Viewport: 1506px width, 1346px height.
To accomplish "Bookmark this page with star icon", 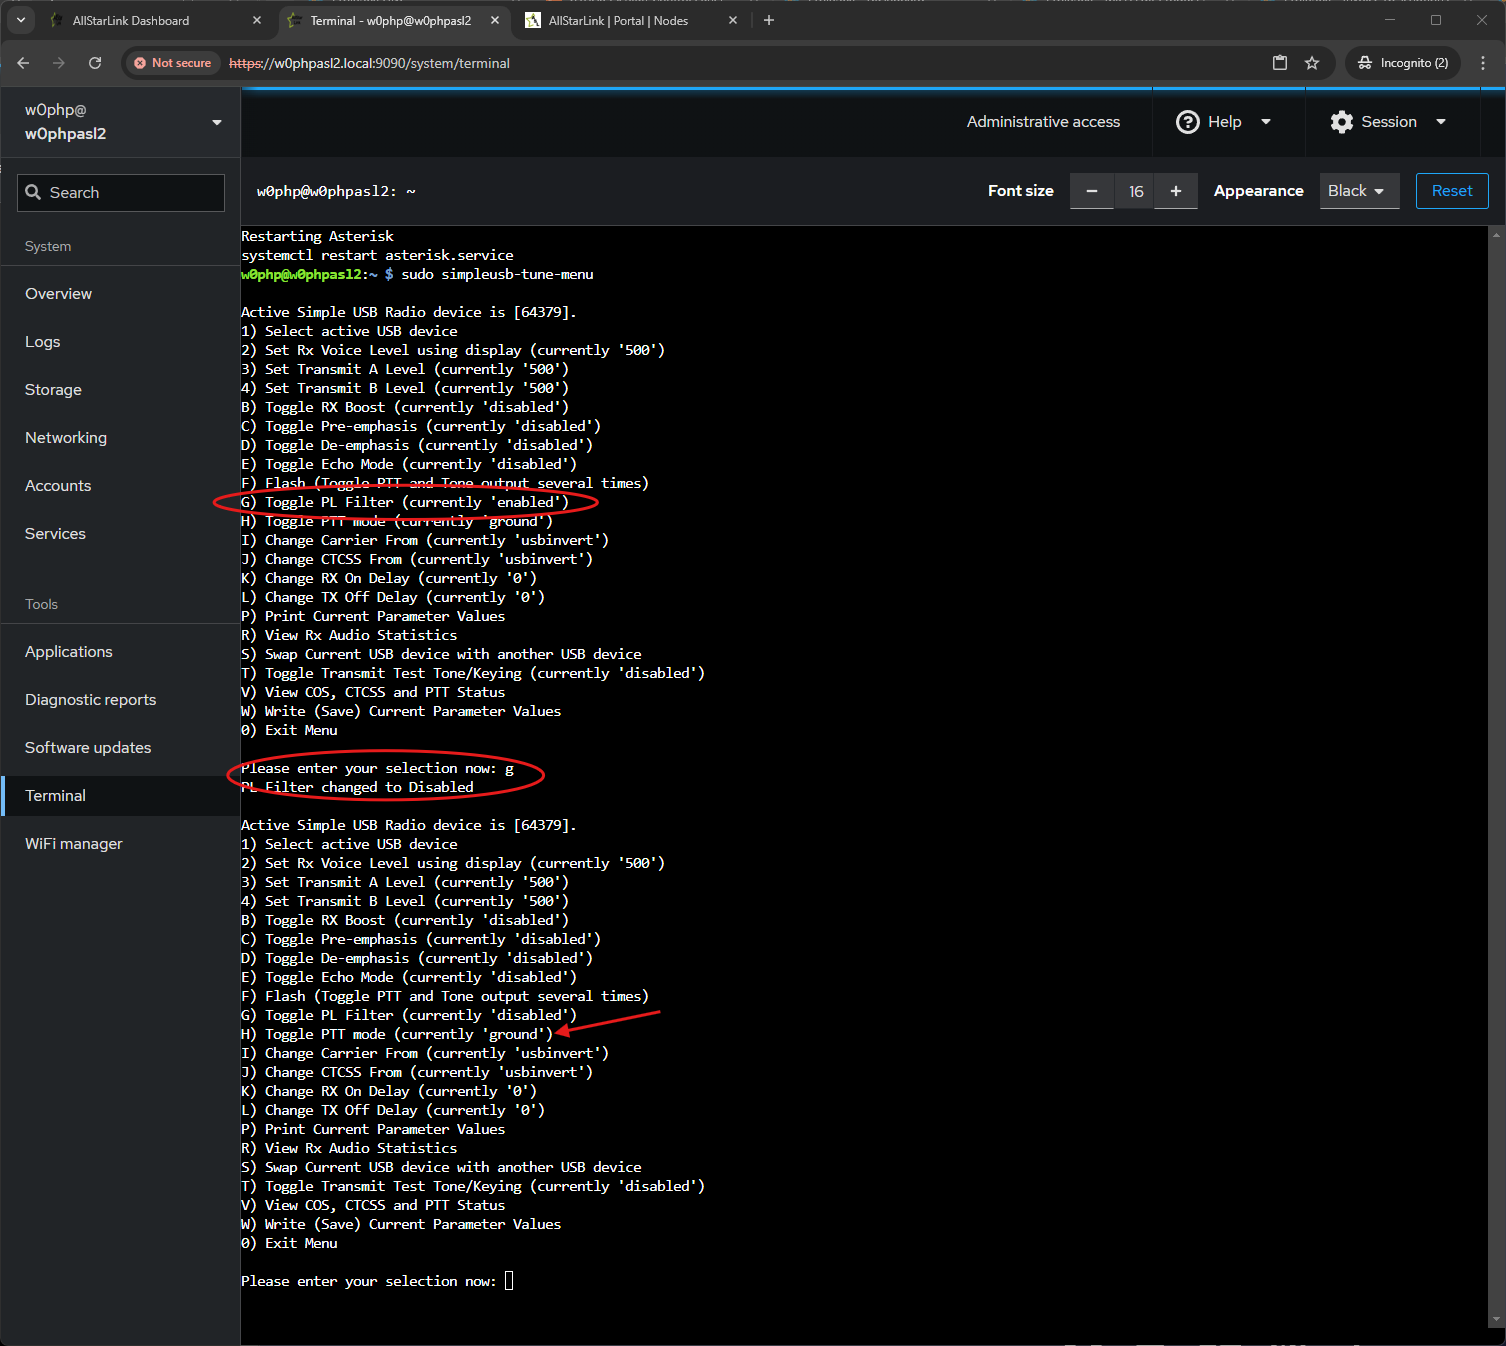I will click(1312, 63).
